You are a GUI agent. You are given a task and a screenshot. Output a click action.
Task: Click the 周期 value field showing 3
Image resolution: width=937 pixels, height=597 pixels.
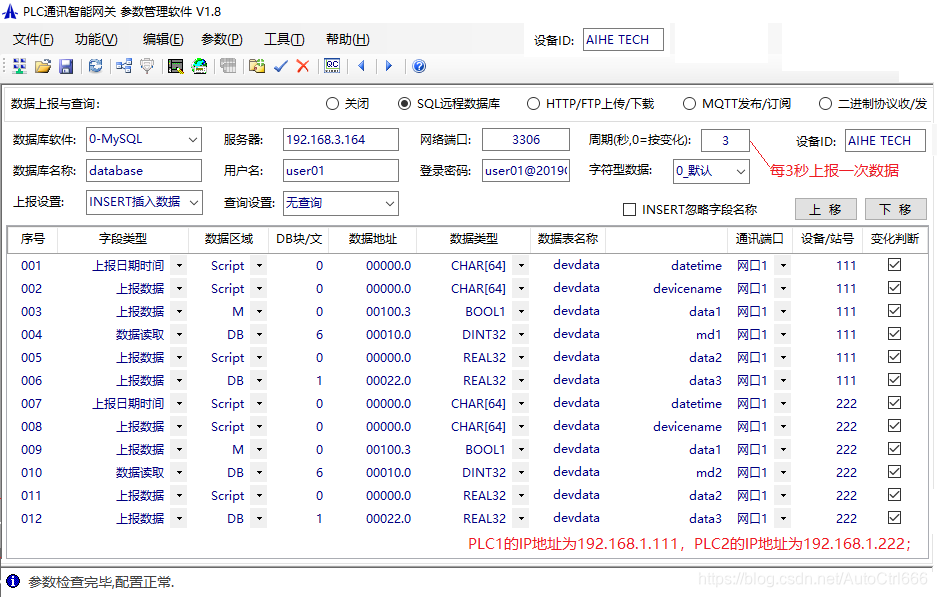(725, 140)
